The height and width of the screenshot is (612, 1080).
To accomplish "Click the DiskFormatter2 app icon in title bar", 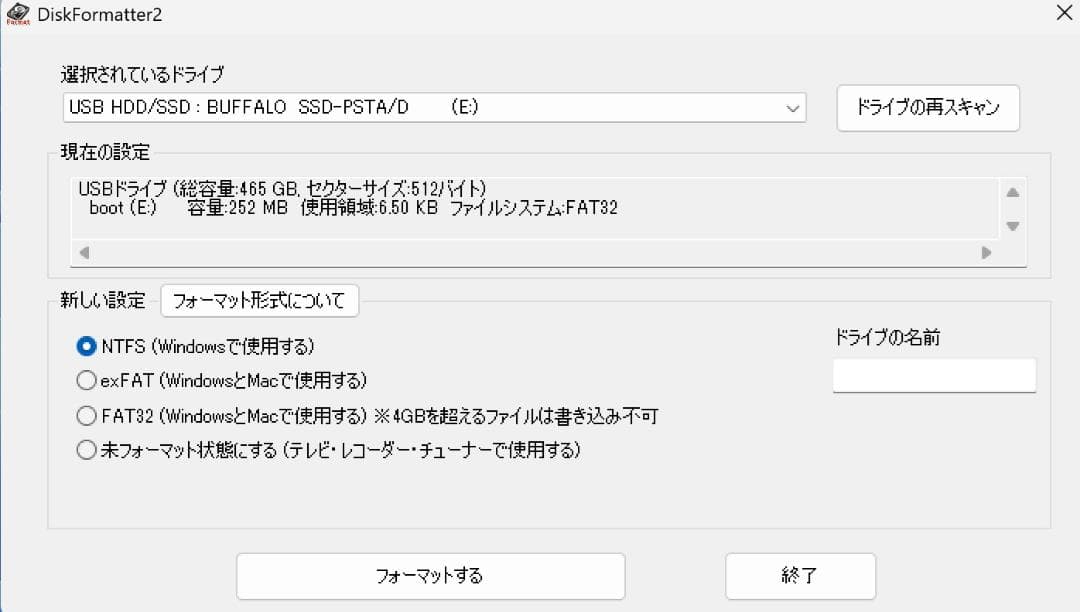I will (18, 13).
